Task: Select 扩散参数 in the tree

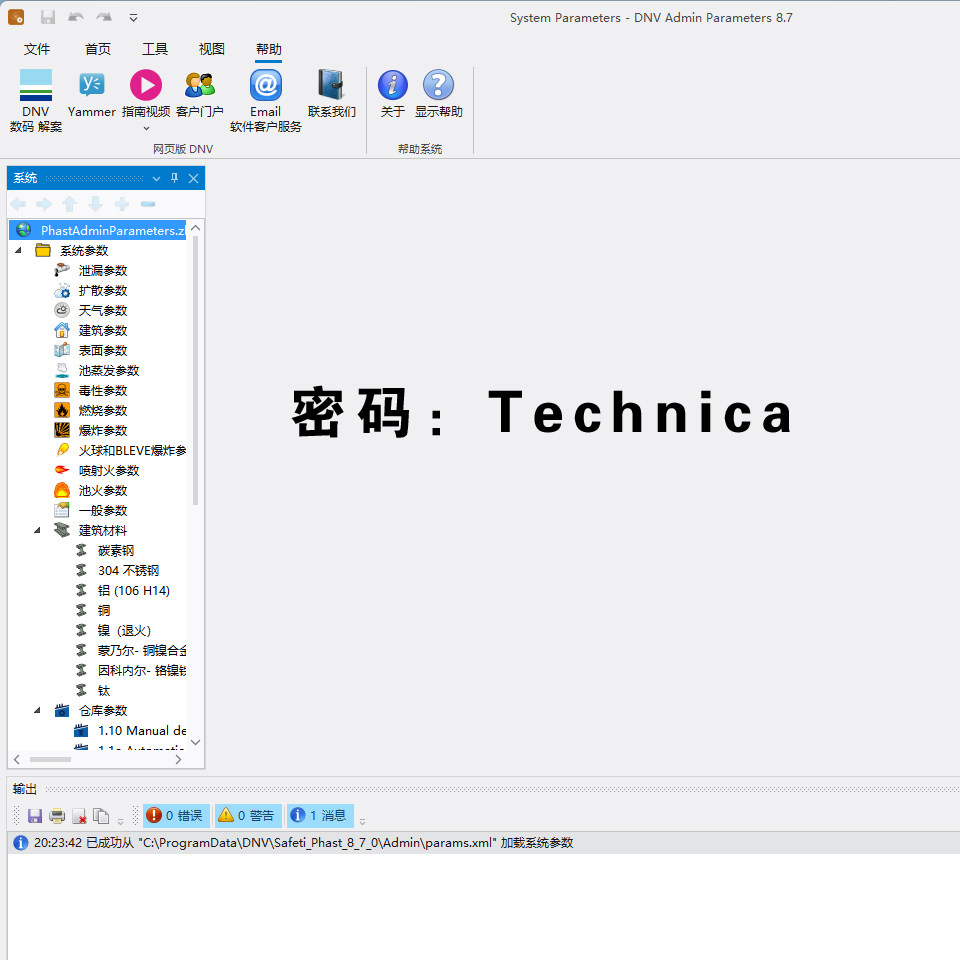Action: coord(103,290)
